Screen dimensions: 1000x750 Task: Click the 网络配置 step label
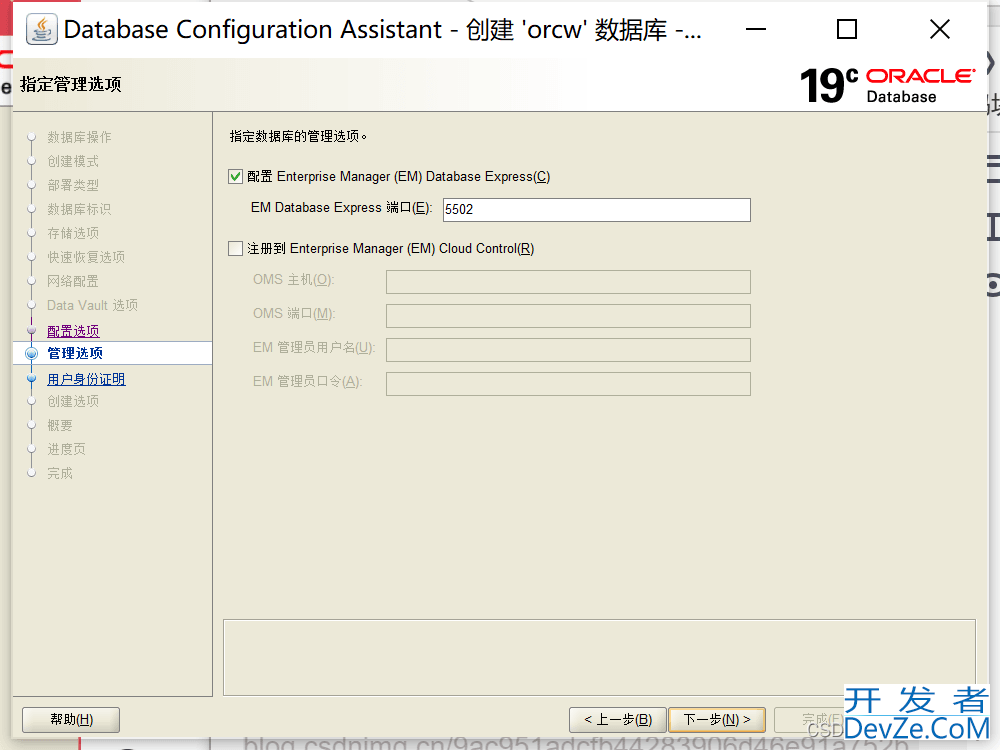(x=73, y=281)
